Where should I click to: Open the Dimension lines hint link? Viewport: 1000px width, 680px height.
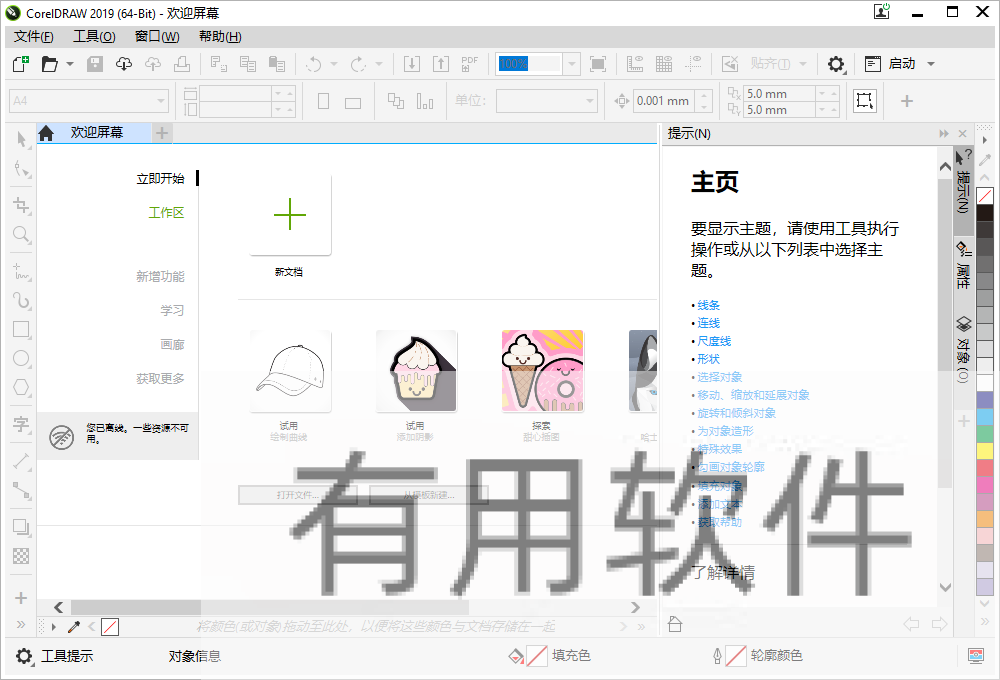click(714, 341)
